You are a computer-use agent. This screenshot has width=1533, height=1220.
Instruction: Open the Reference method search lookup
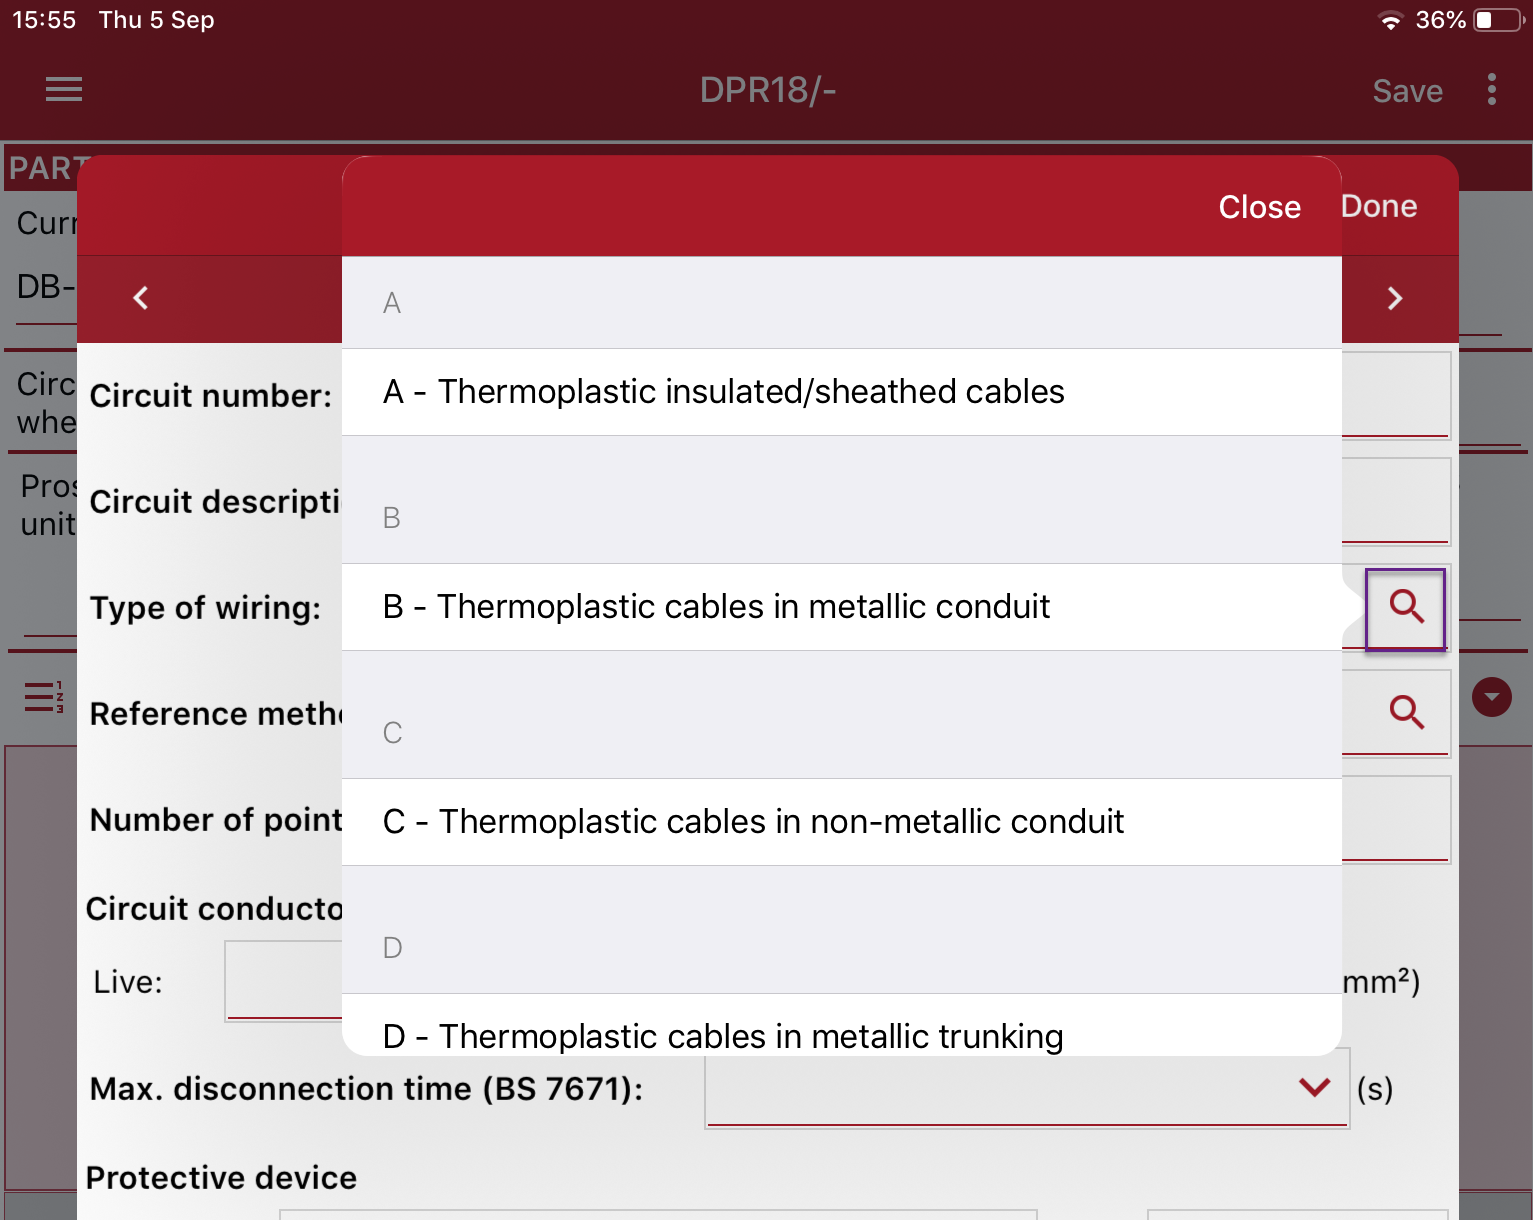[x=1405, y=713]
